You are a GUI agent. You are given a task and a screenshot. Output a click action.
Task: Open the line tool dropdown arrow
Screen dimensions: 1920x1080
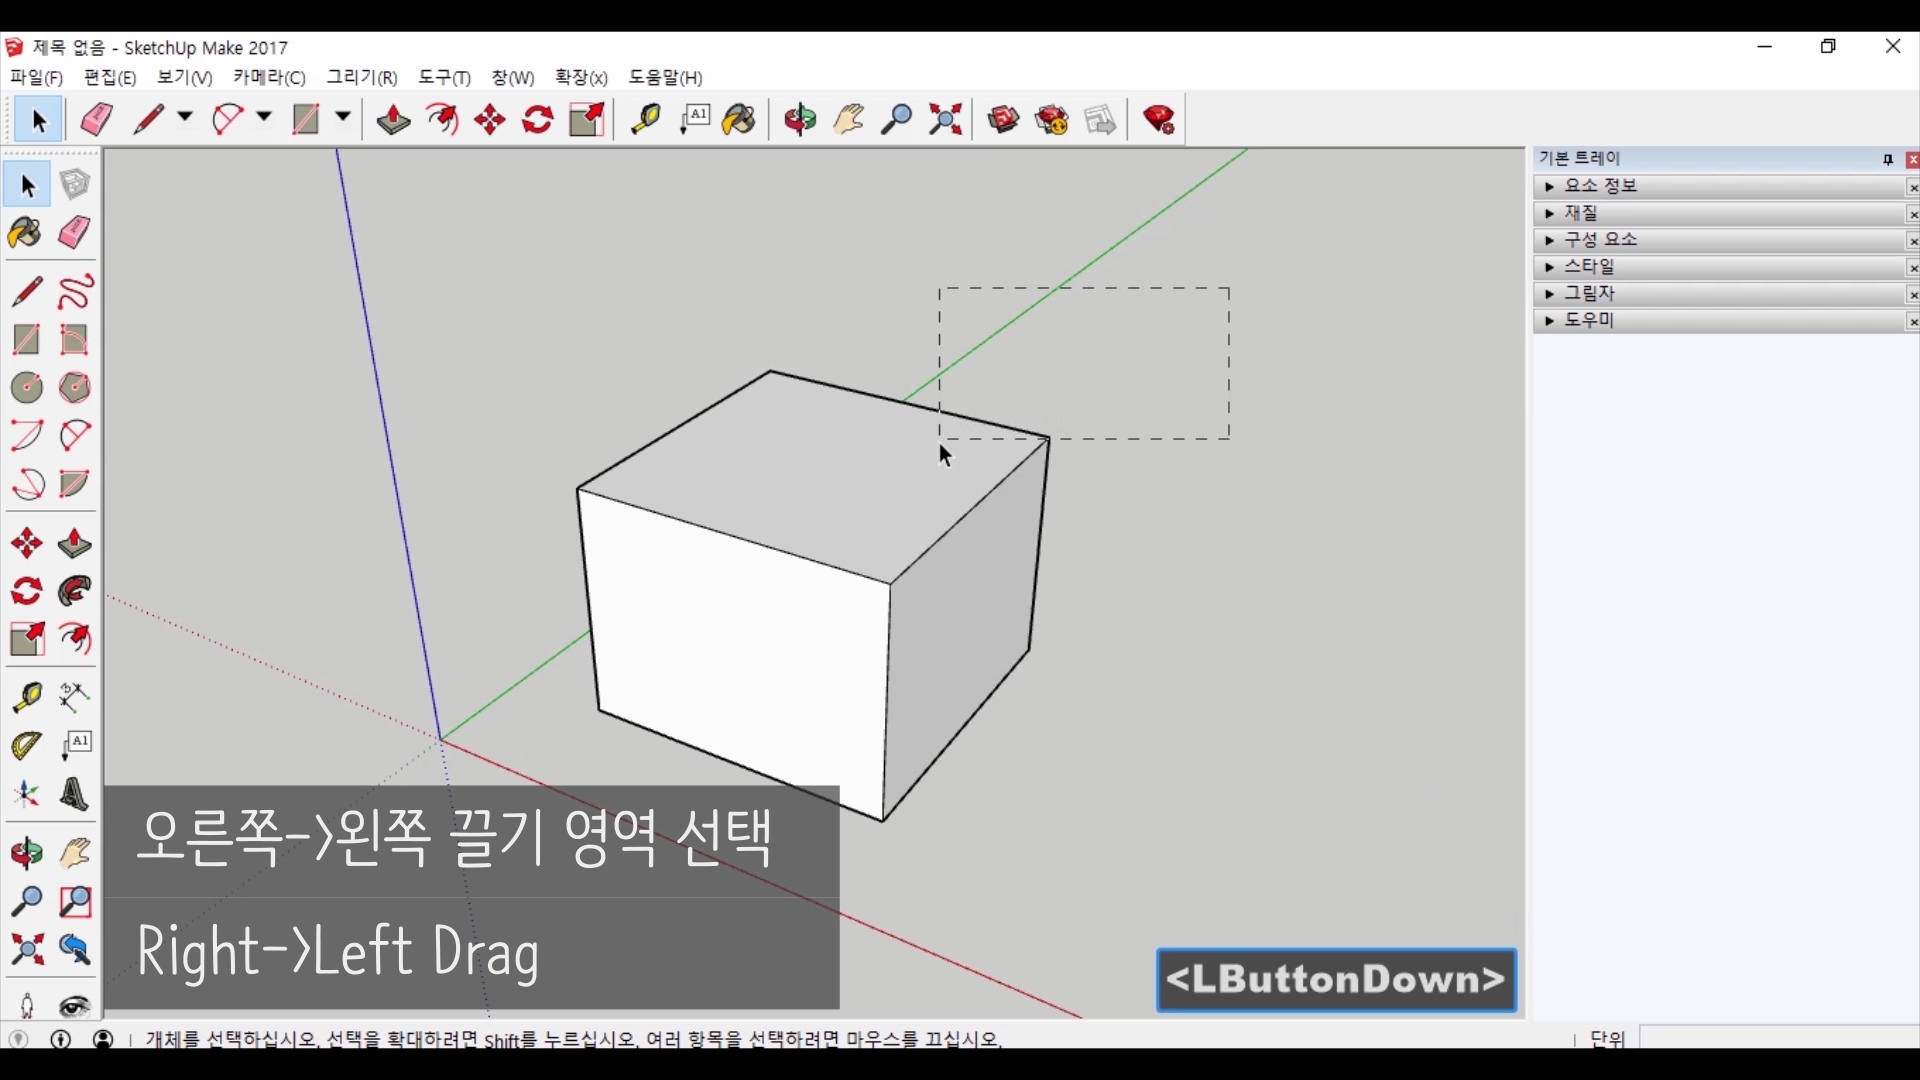click(185, 118)
